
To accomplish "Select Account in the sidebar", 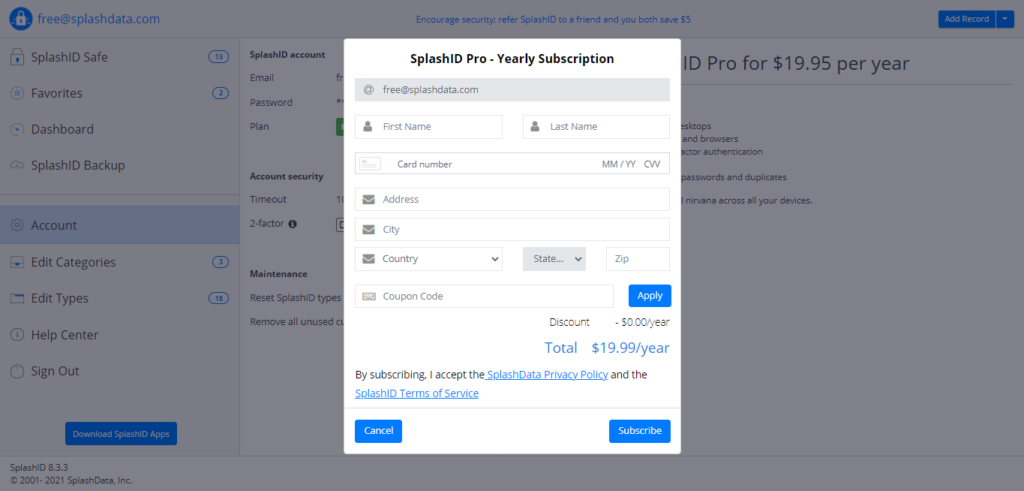I will 54,226.
